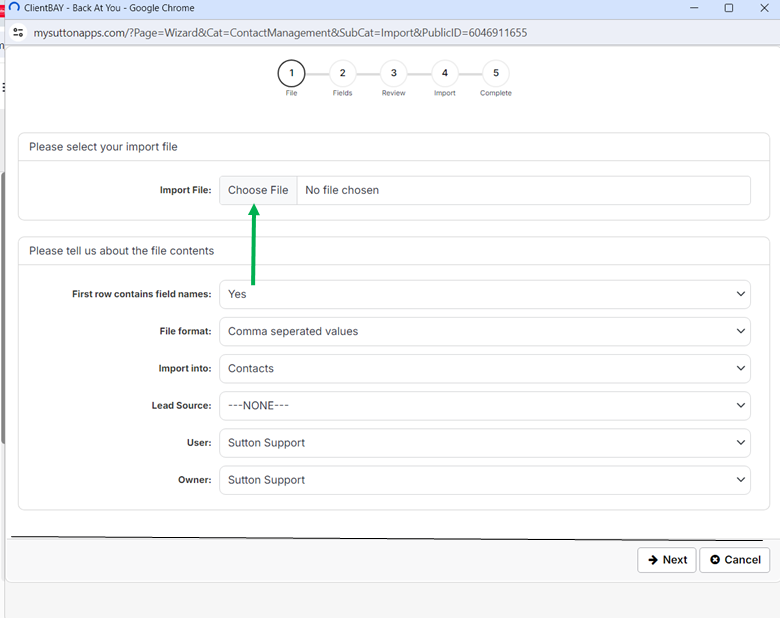Screen dimensions: 780x618
Task: Open the Import into dropdown
Action: point(484,368)
